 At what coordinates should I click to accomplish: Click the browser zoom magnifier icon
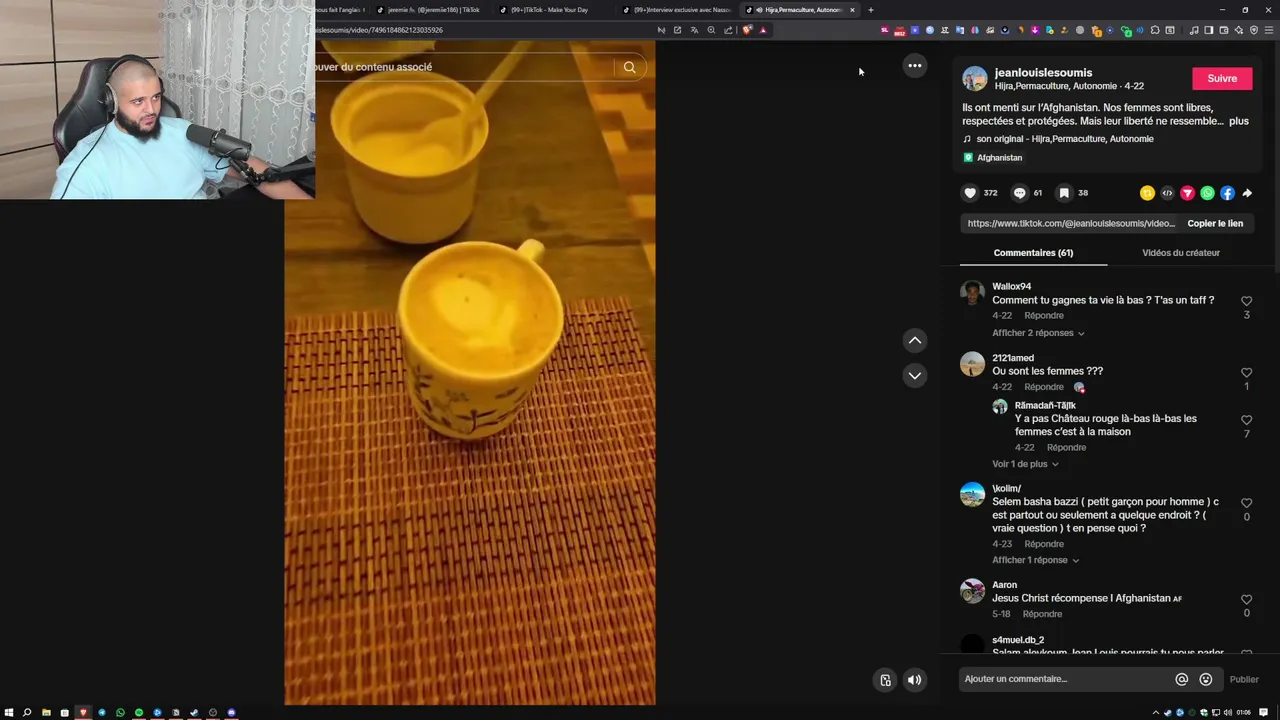click(711, 30)
